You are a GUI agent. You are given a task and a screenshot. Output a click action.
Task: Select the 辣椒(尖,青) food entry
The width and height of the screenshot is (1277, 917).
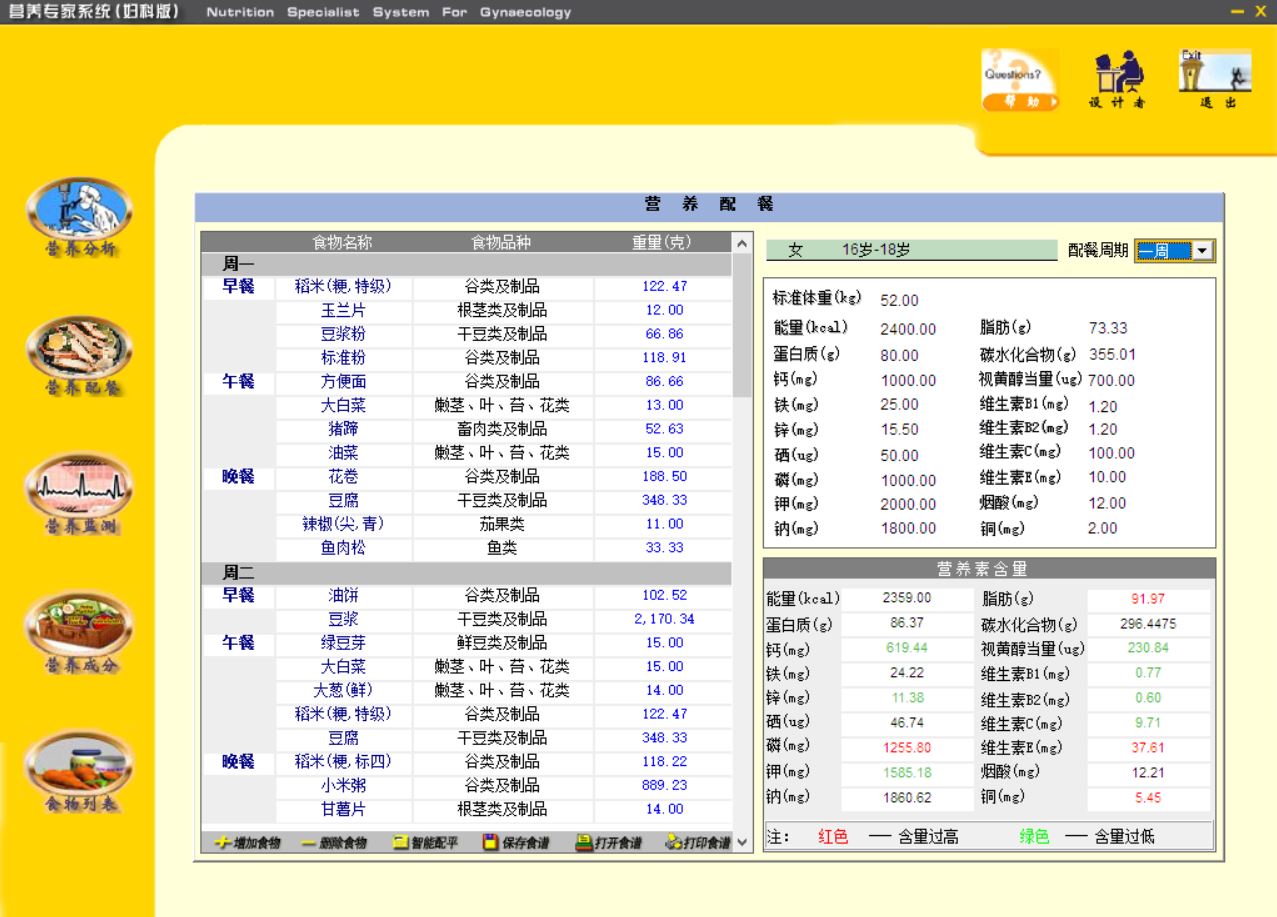point(343,524)
